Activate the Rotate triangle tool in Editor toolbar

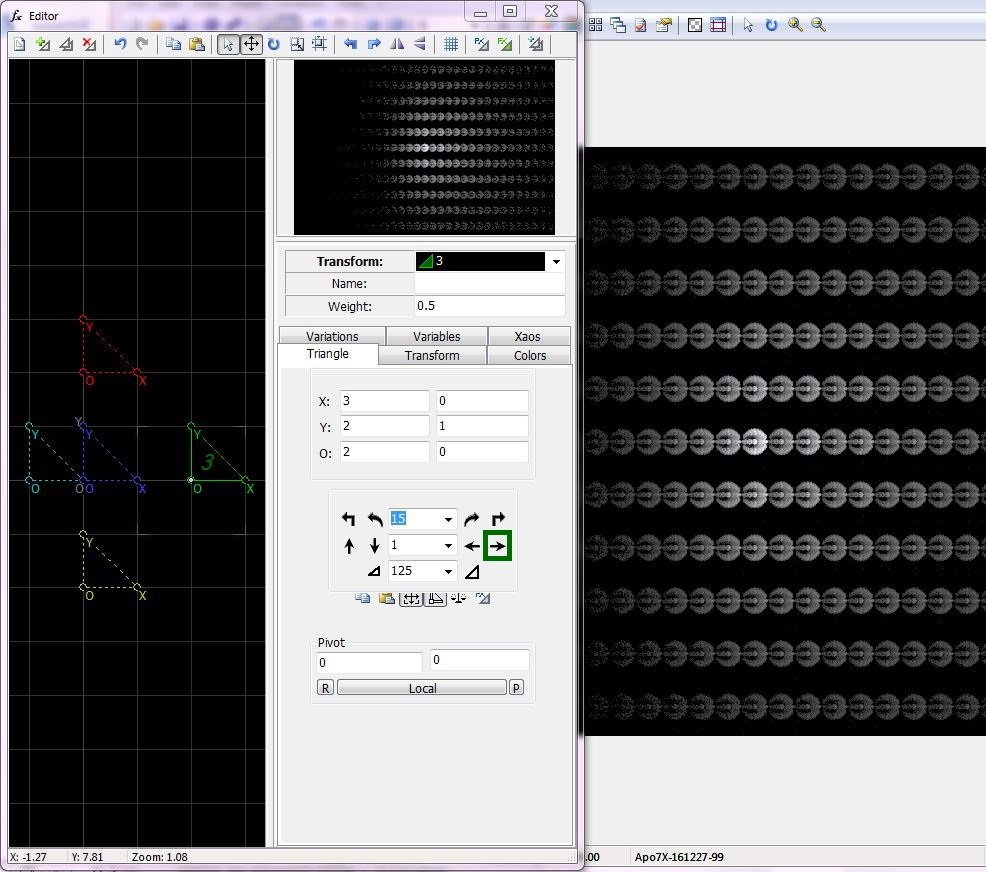click(x=274, y=44)
